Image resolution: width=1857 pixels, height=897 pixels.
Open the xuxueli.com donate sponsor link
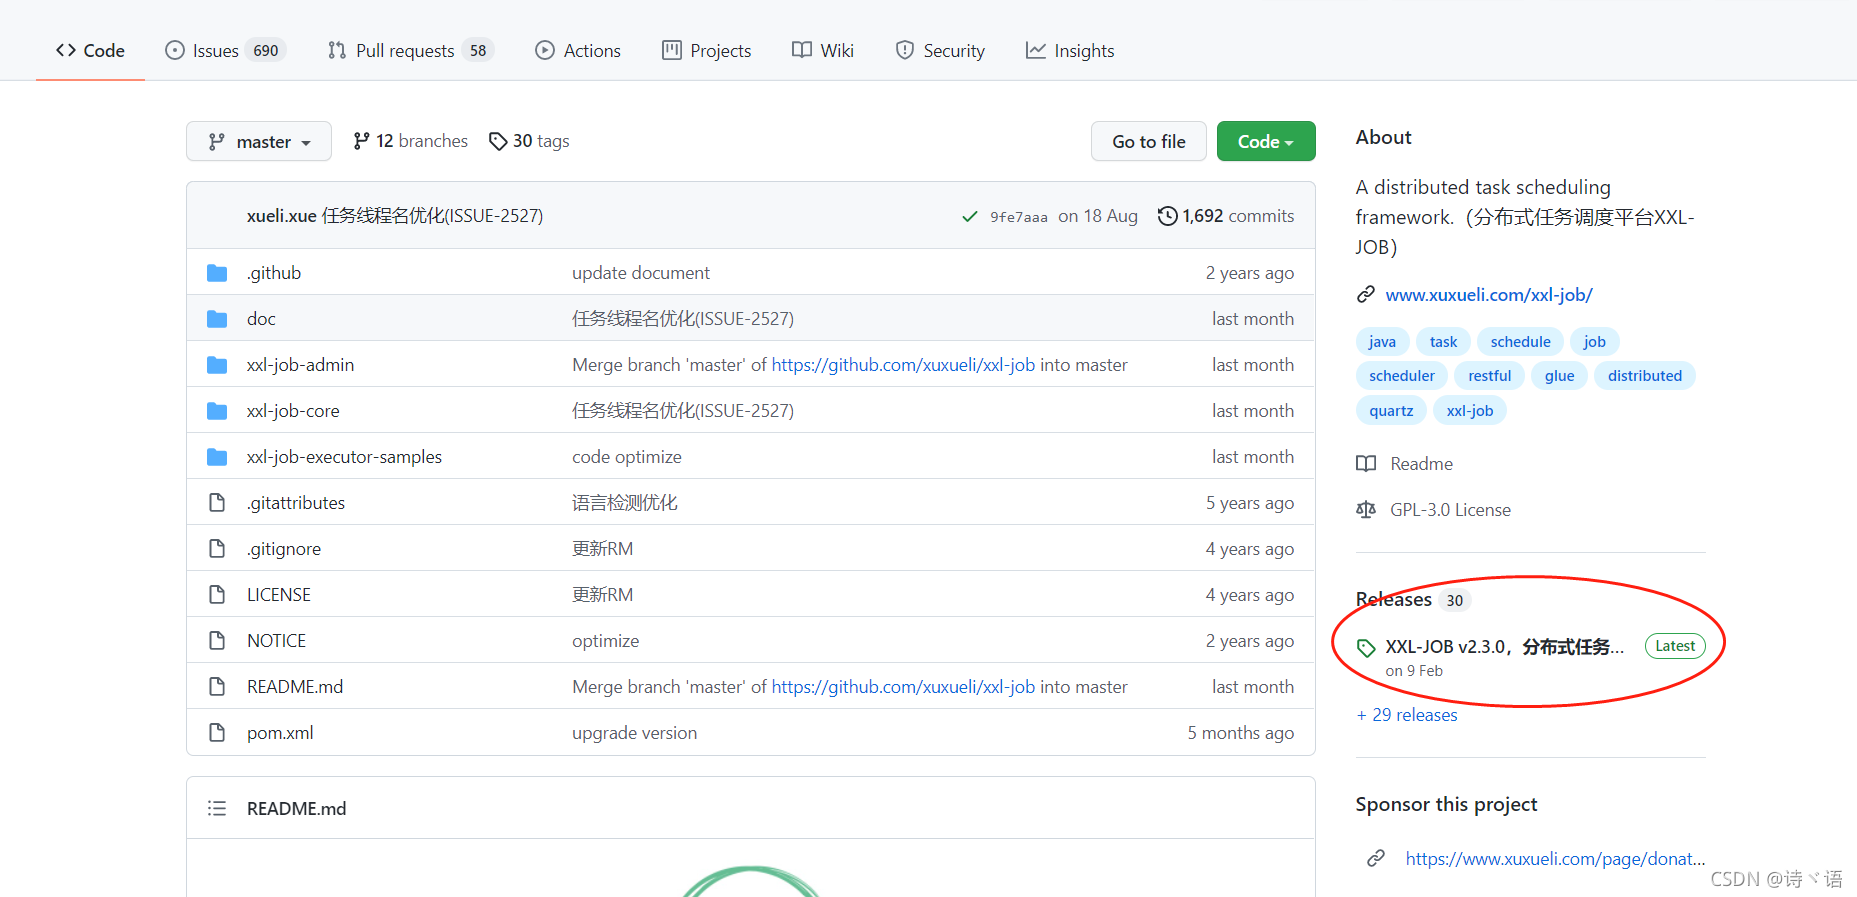1555,858
